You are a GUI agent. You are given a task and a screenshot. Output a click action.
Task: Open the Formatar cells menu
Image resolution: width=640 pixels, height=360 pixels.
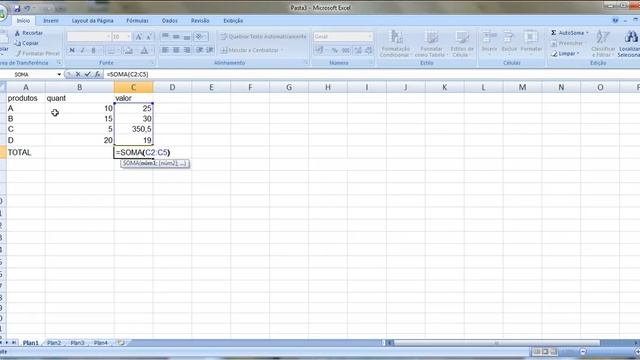531,42
